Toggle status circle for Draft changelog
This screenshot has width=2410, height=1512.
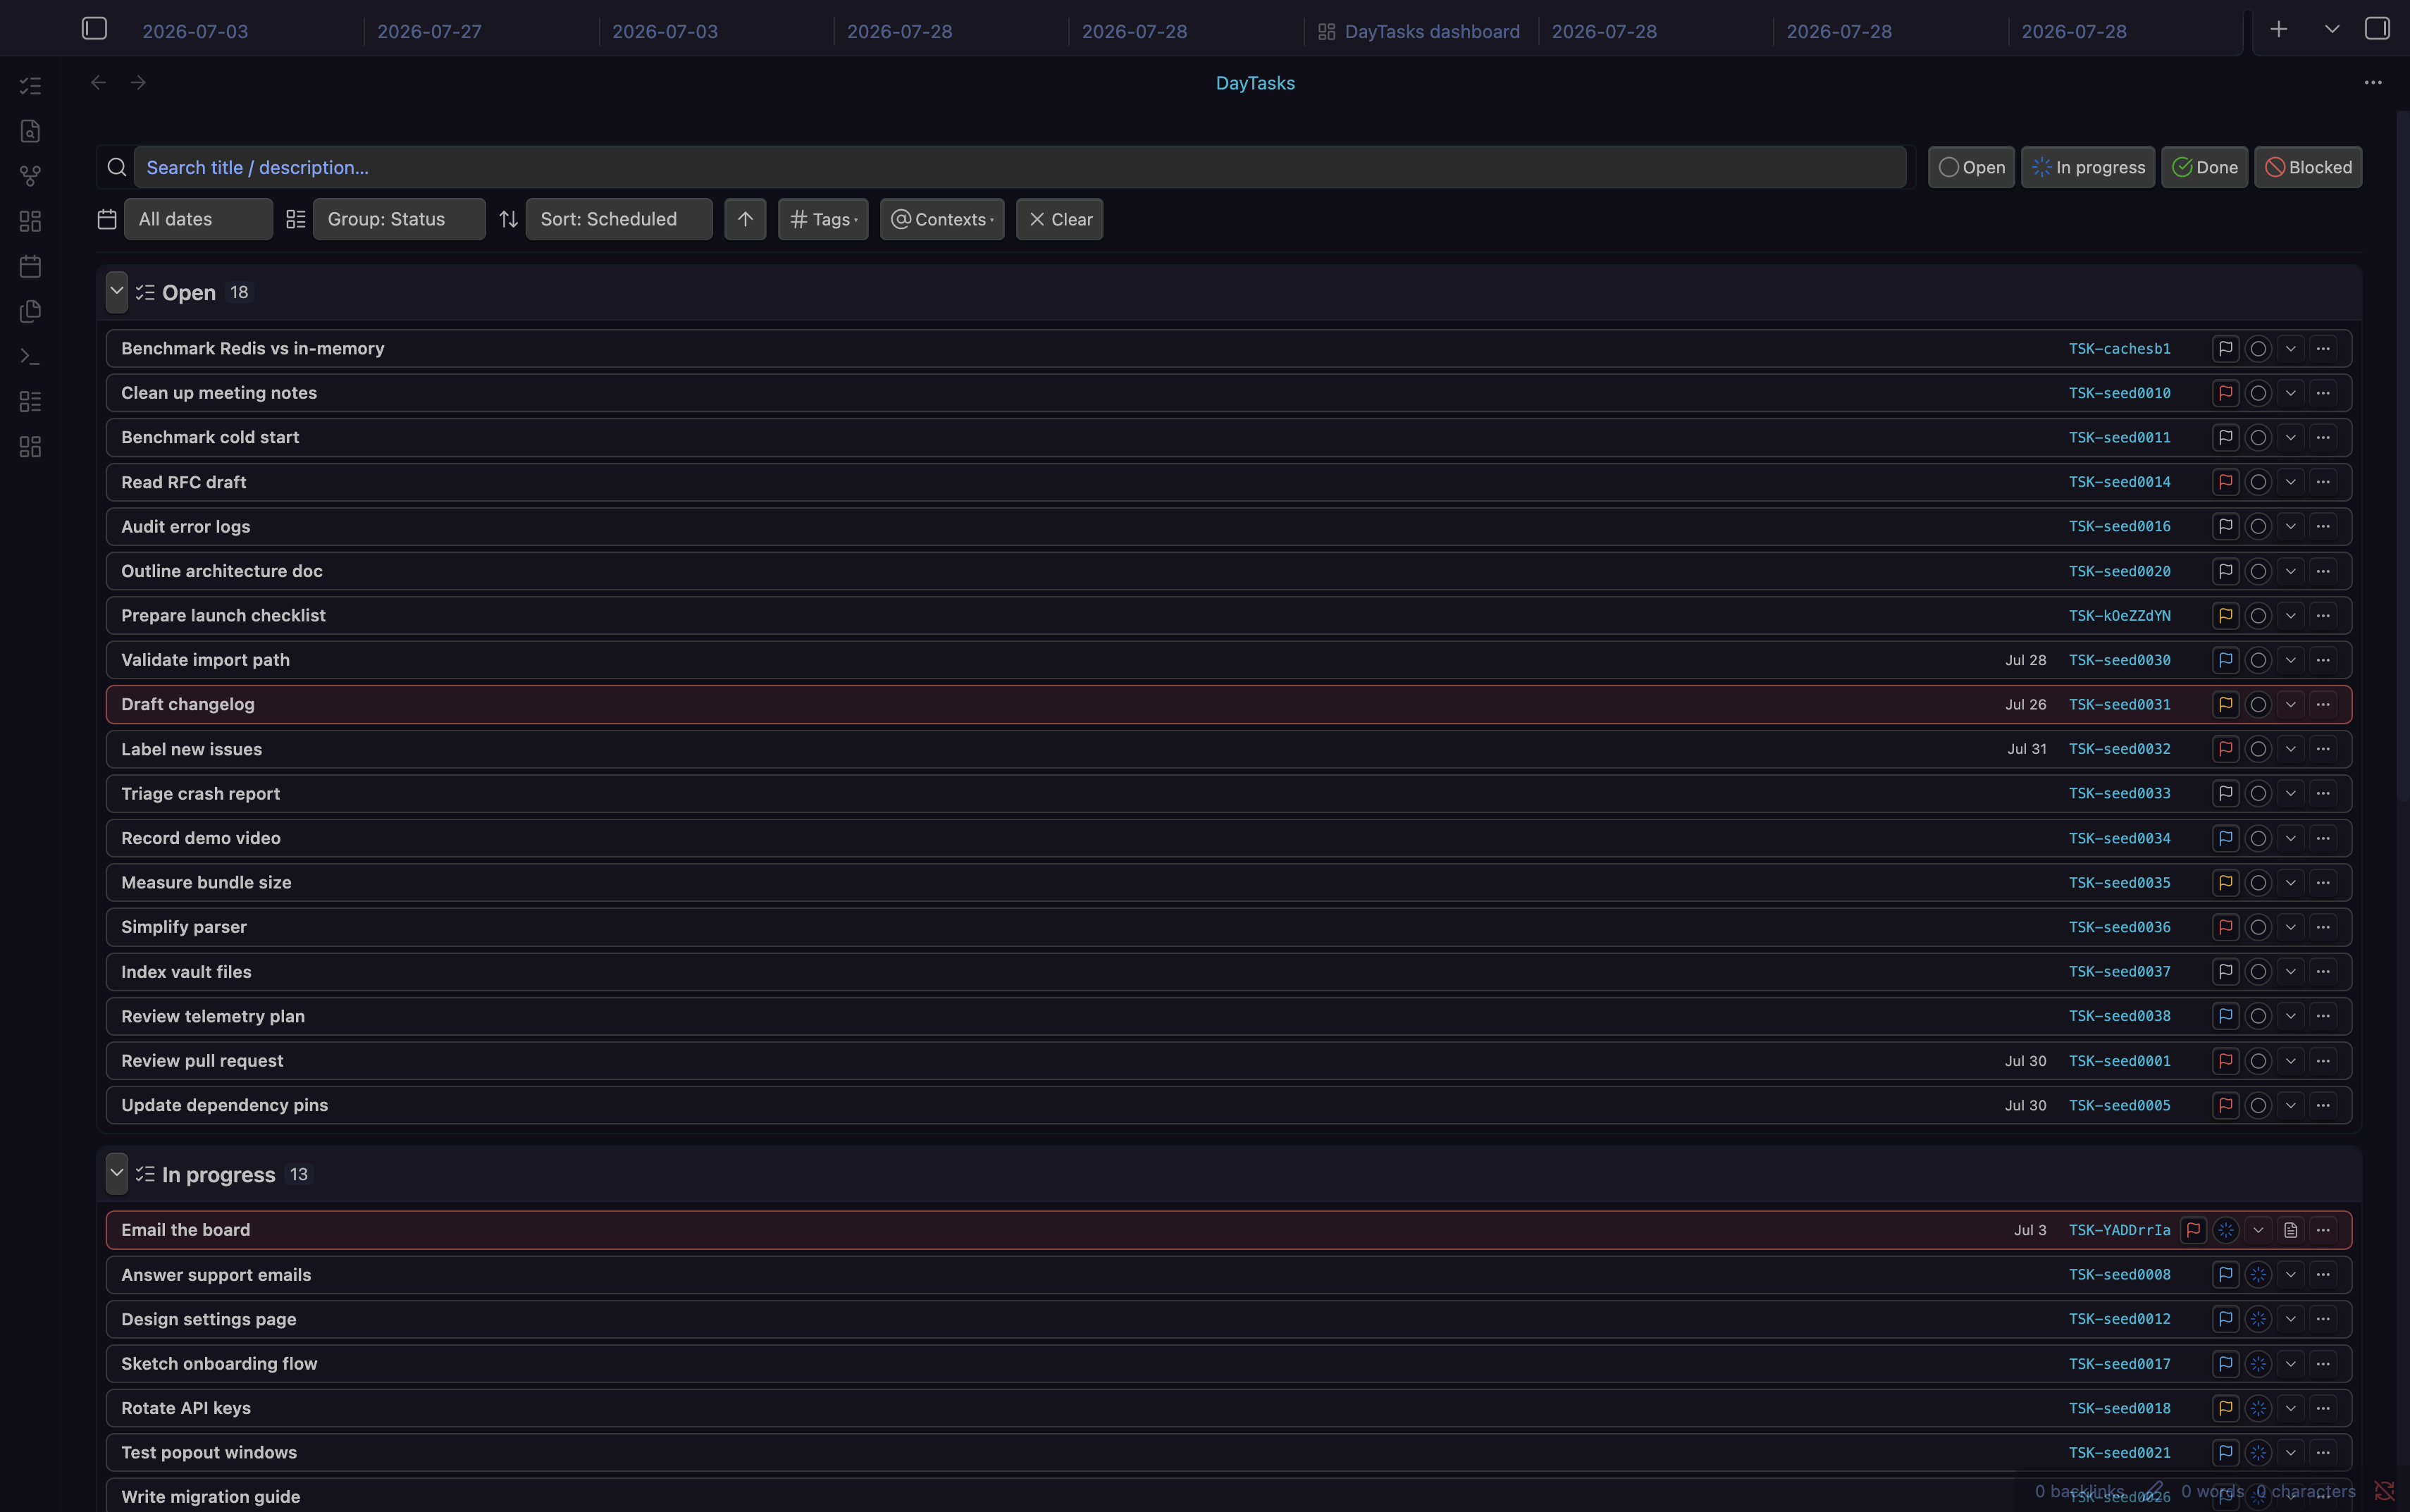[2257, 704]
